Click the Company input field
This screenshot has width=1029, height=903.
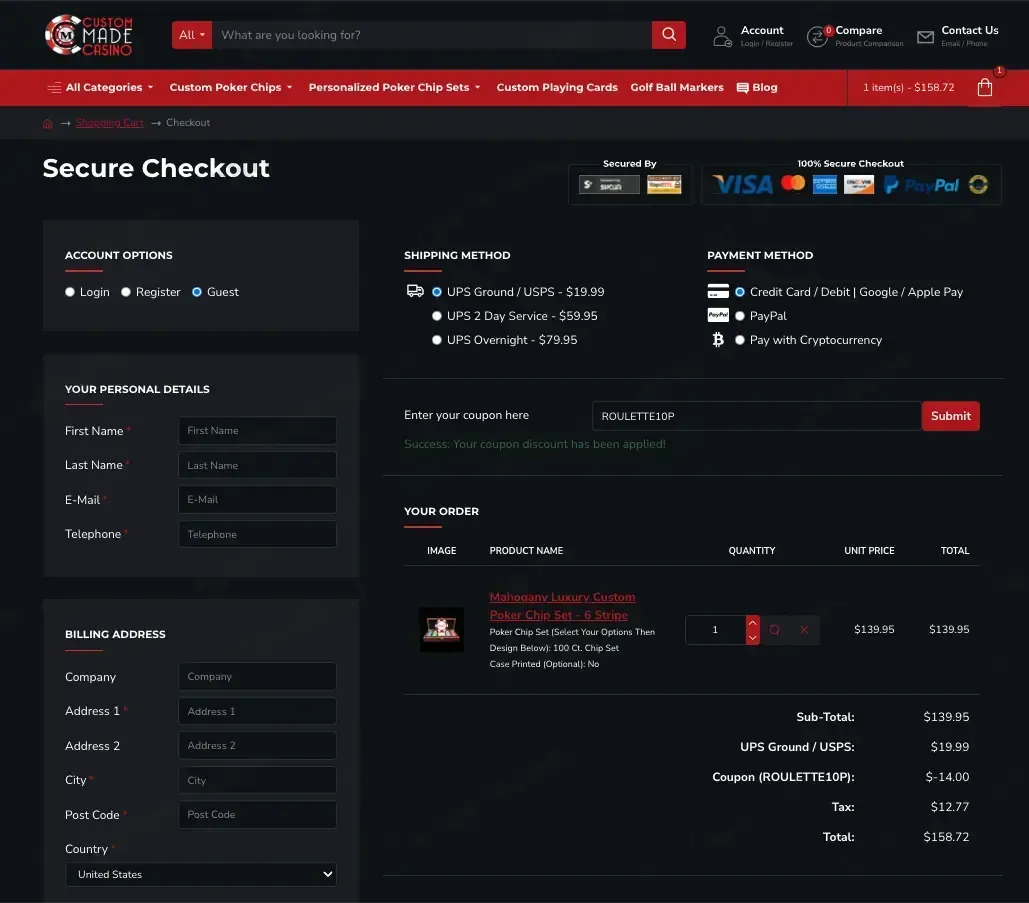pos(257,677)
